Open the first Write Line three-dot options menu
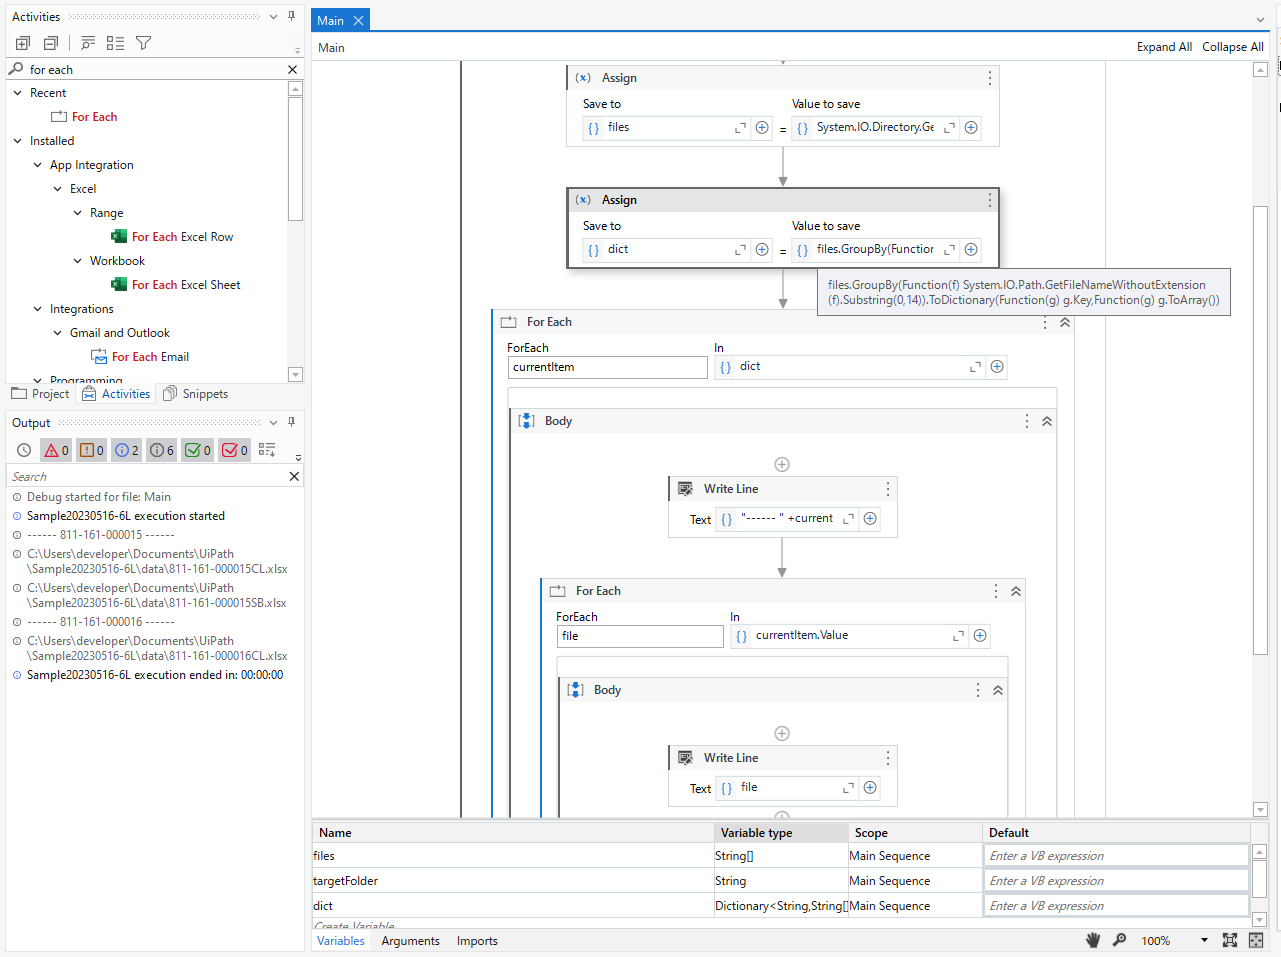The image size is (1281, 957). 888,489
